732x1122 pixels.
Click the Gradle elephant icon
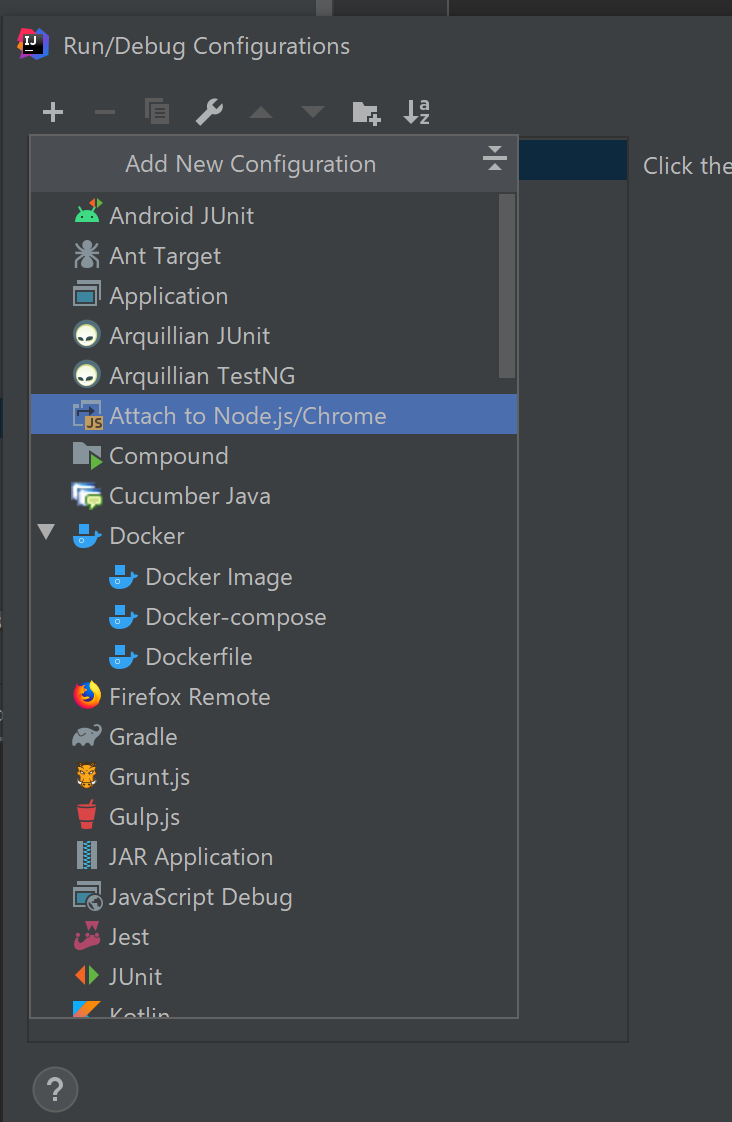point(87,736)
